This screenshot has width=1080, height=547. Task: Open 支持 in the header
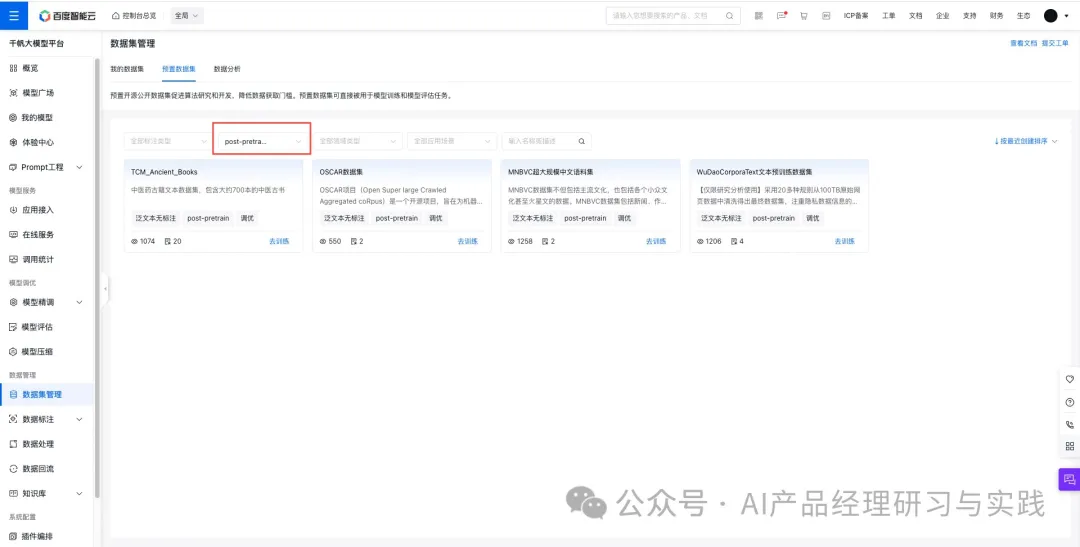[969, 15]
